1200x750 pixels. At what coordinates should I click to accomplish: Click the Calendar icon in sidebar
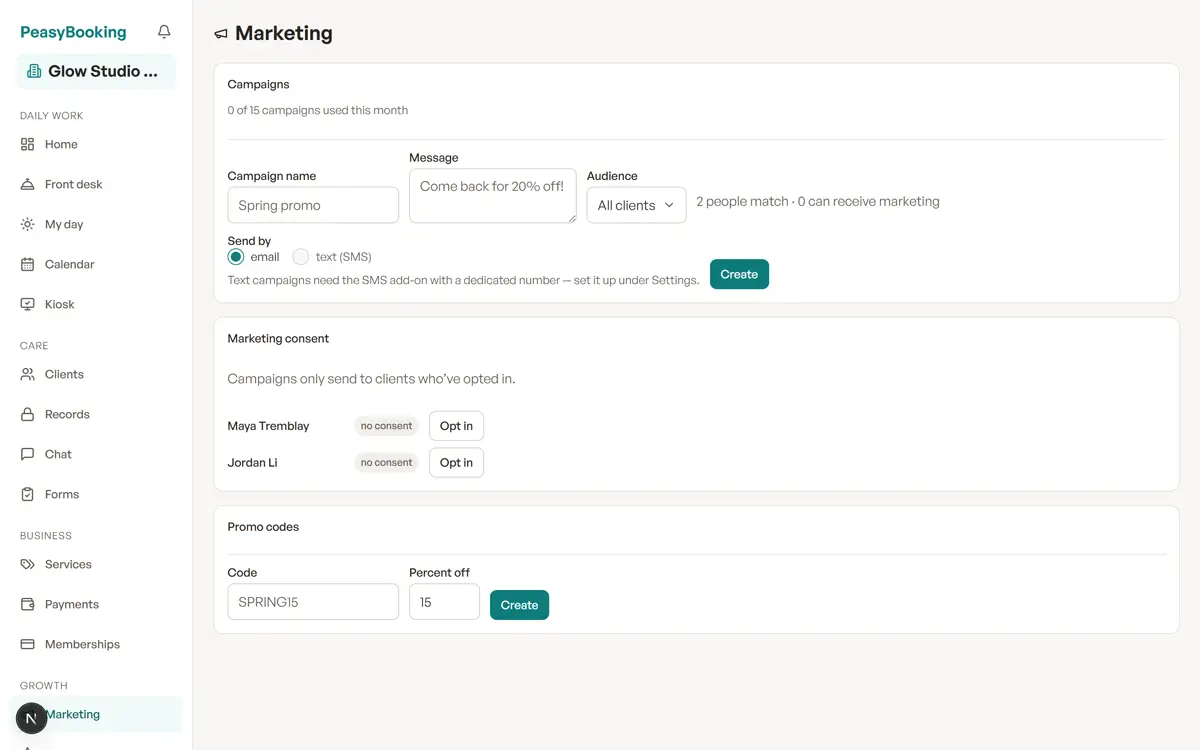click(x=28, y=264)
